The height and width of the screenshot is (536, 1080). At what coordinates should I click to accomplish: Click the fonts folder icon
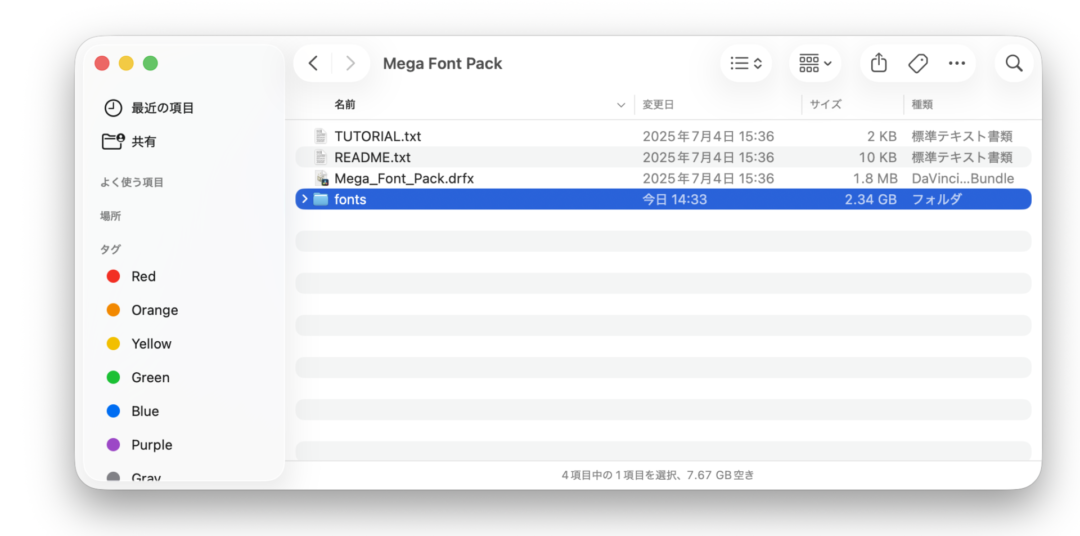tap(321, 200)
